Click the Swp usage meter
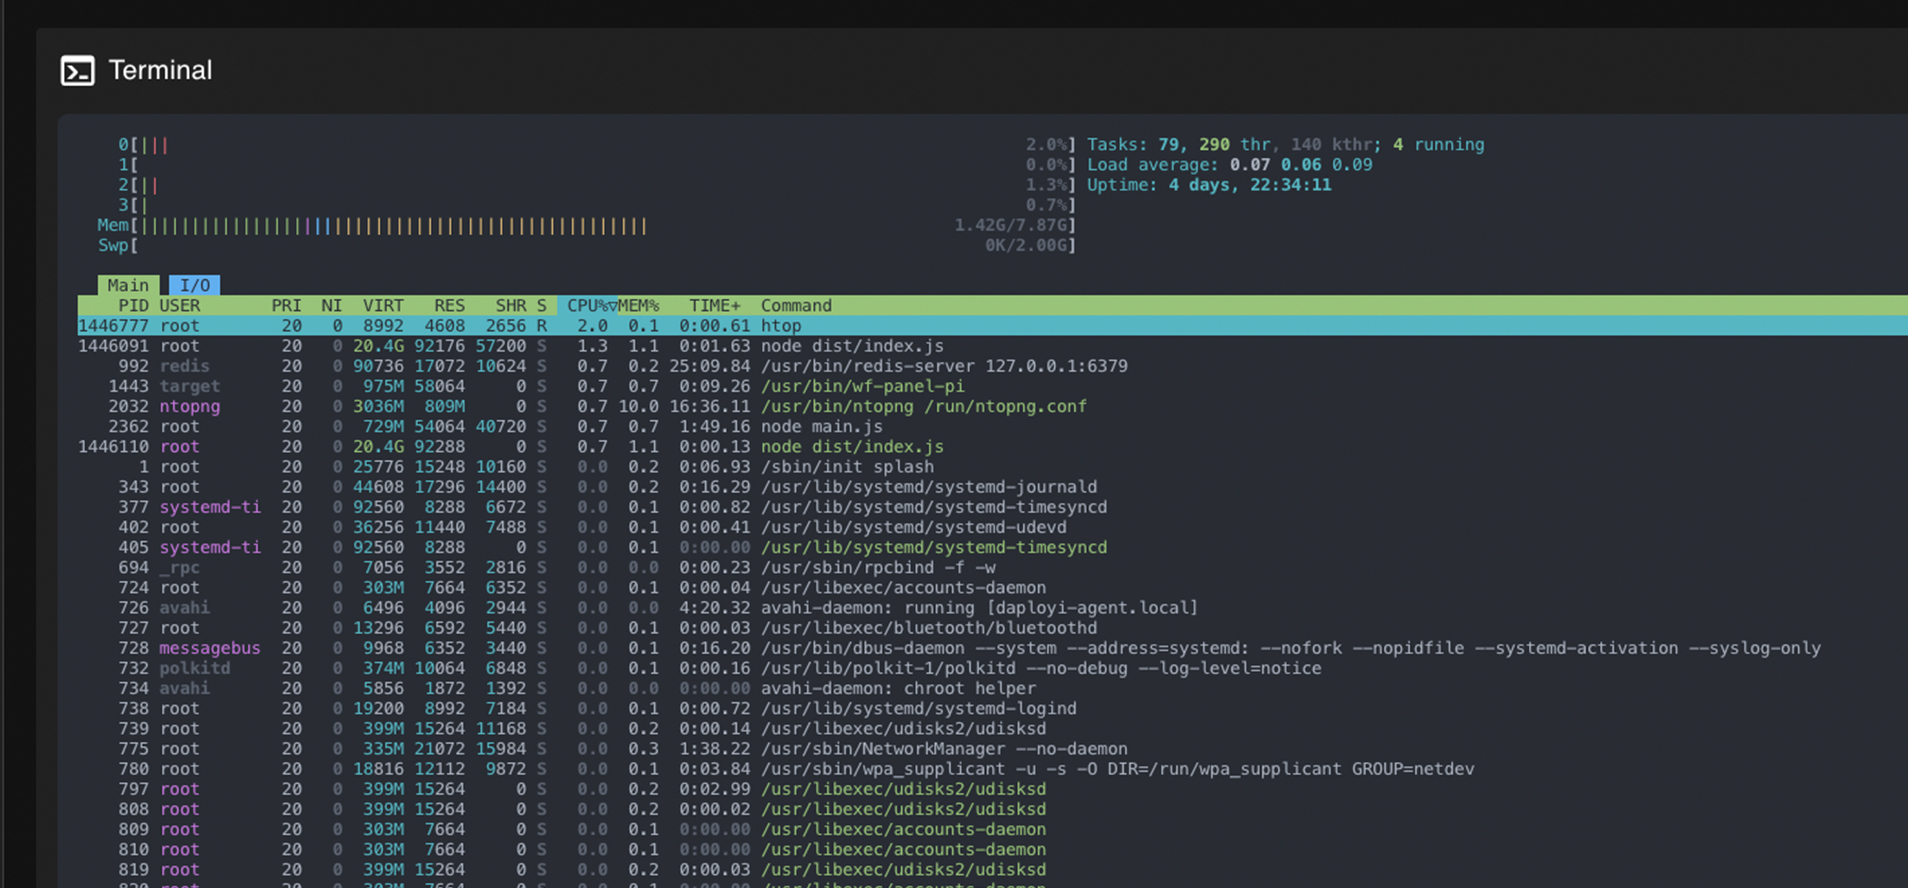This screenshot has width=1908, height=888. (586, 245)
